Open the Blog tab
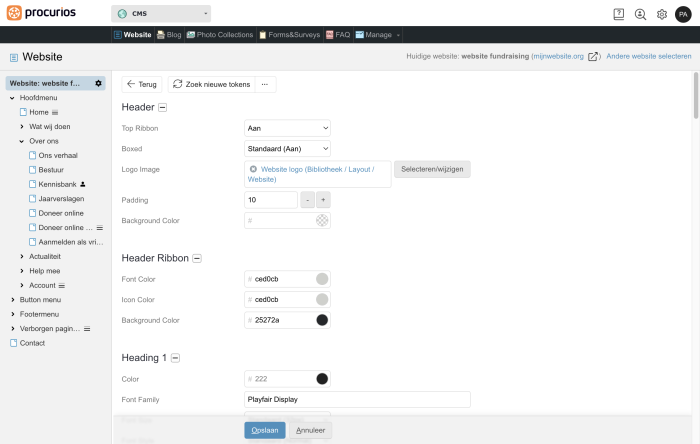This screenshot has width=700, height=444. (169, 35)
